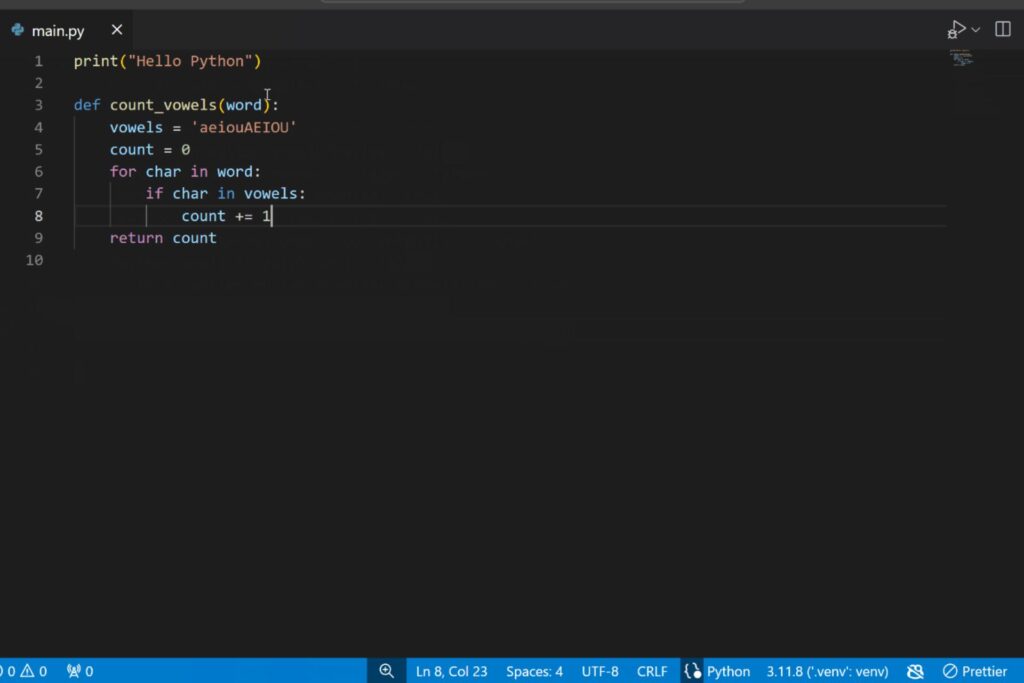Toggle end of line sequence CRLF
The height and width of the screenshot is (683, 1024).
tap(652, 671)
